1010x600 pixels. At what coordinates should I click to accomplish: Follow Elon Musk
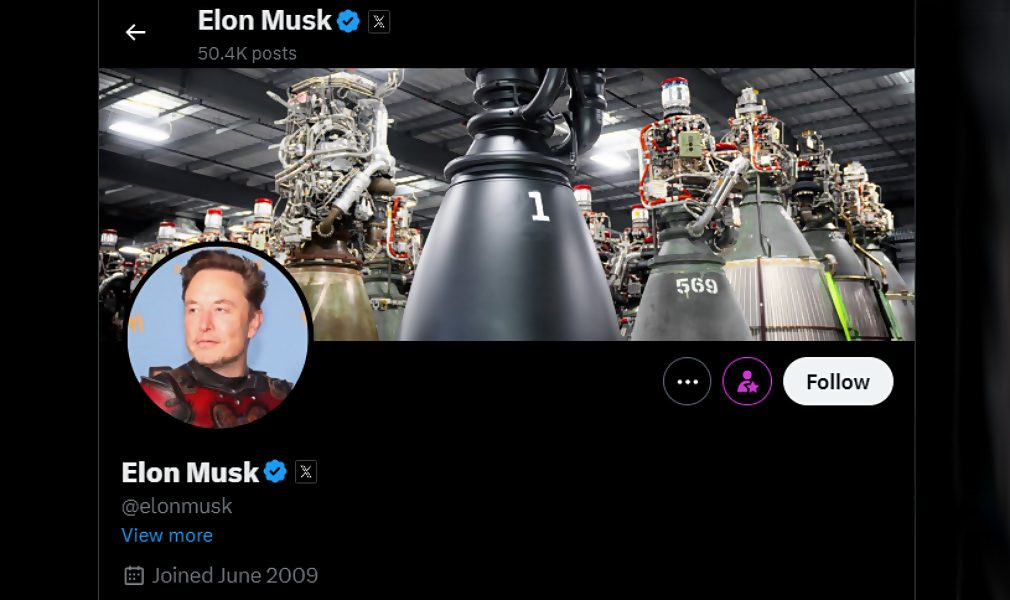tap(838, 382)
